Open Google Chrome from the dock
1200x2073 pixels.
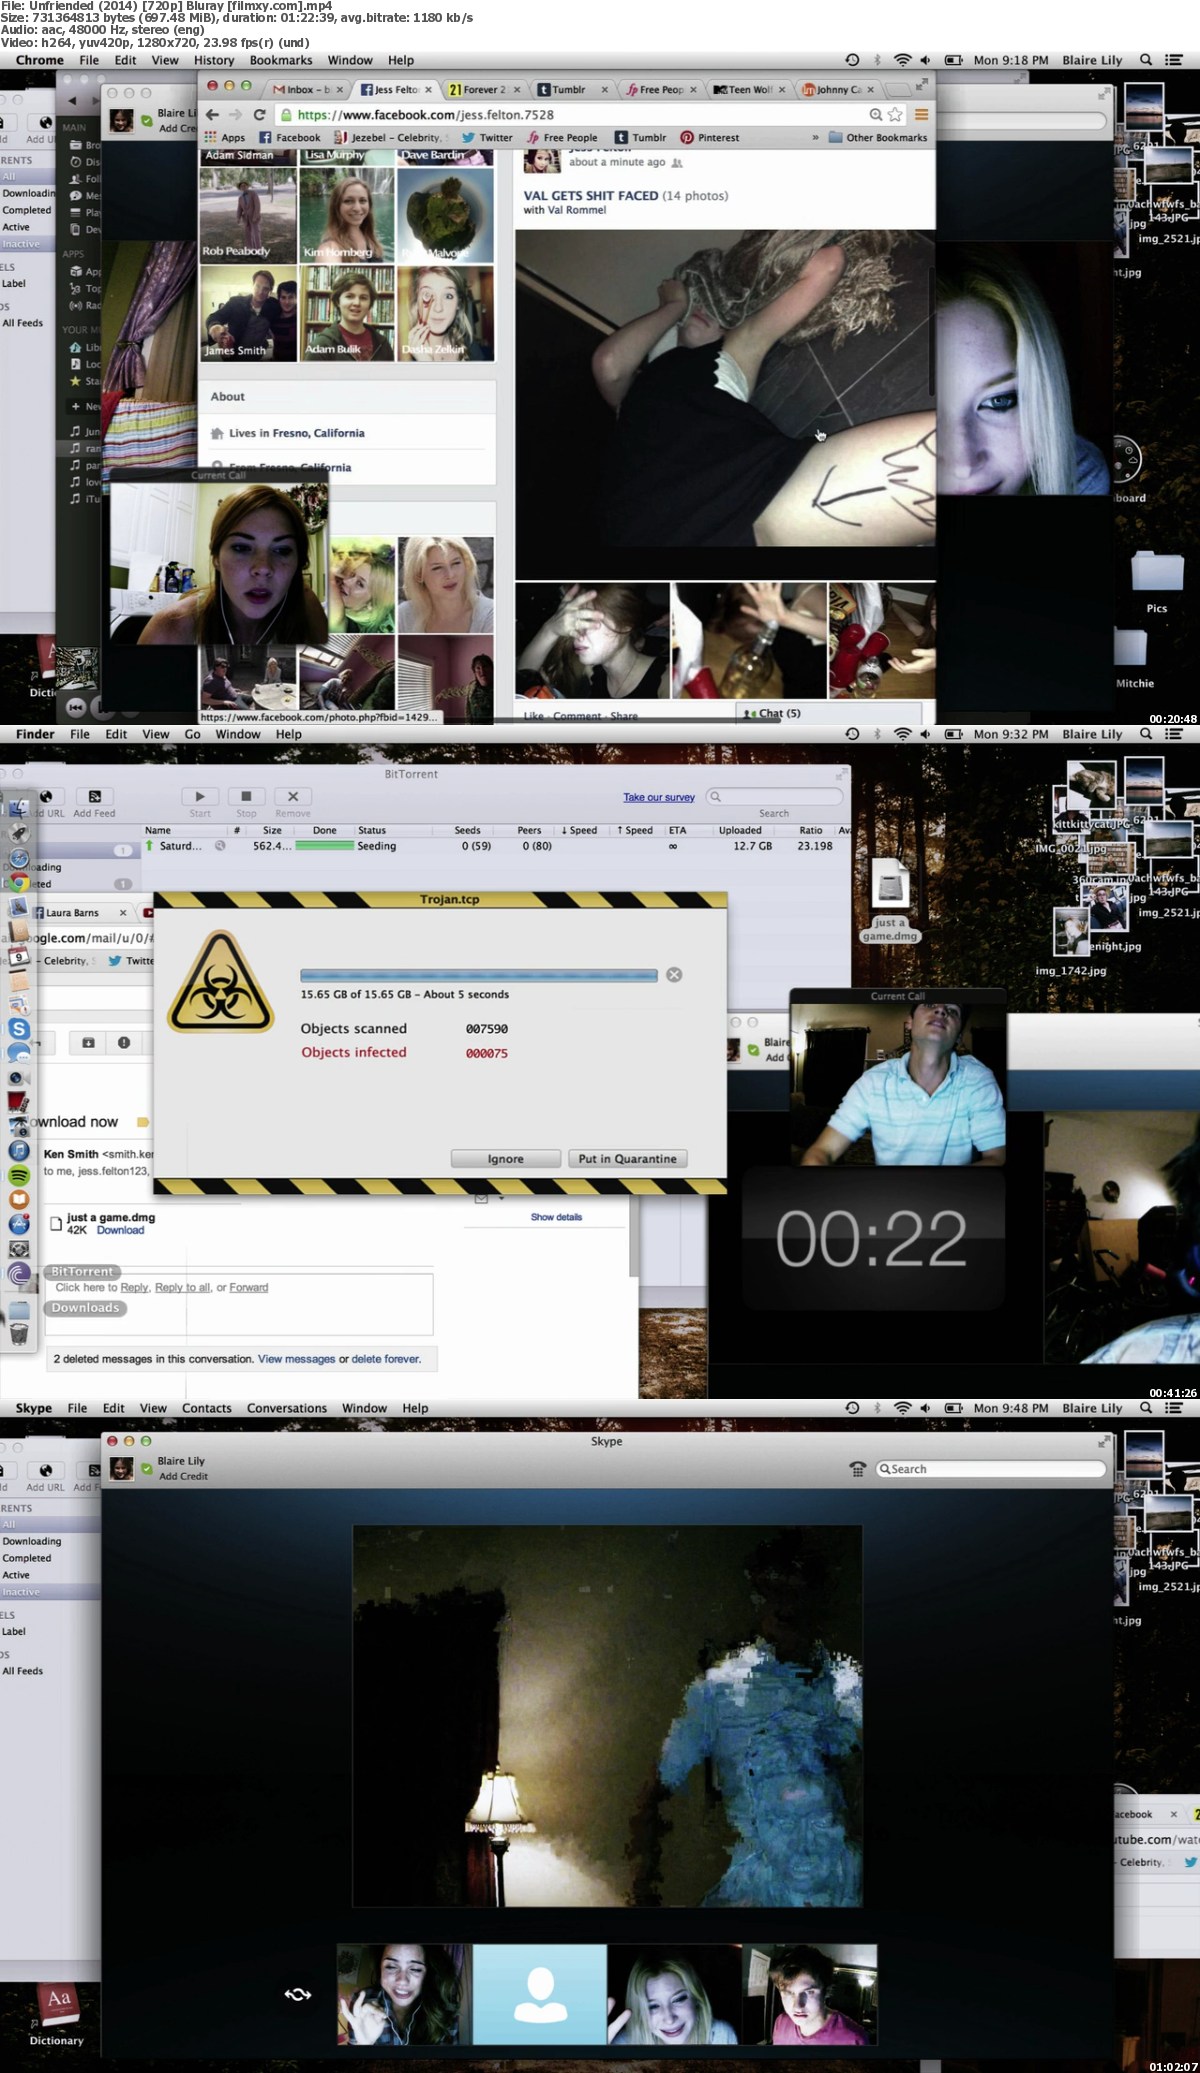[x=19, y=883]
